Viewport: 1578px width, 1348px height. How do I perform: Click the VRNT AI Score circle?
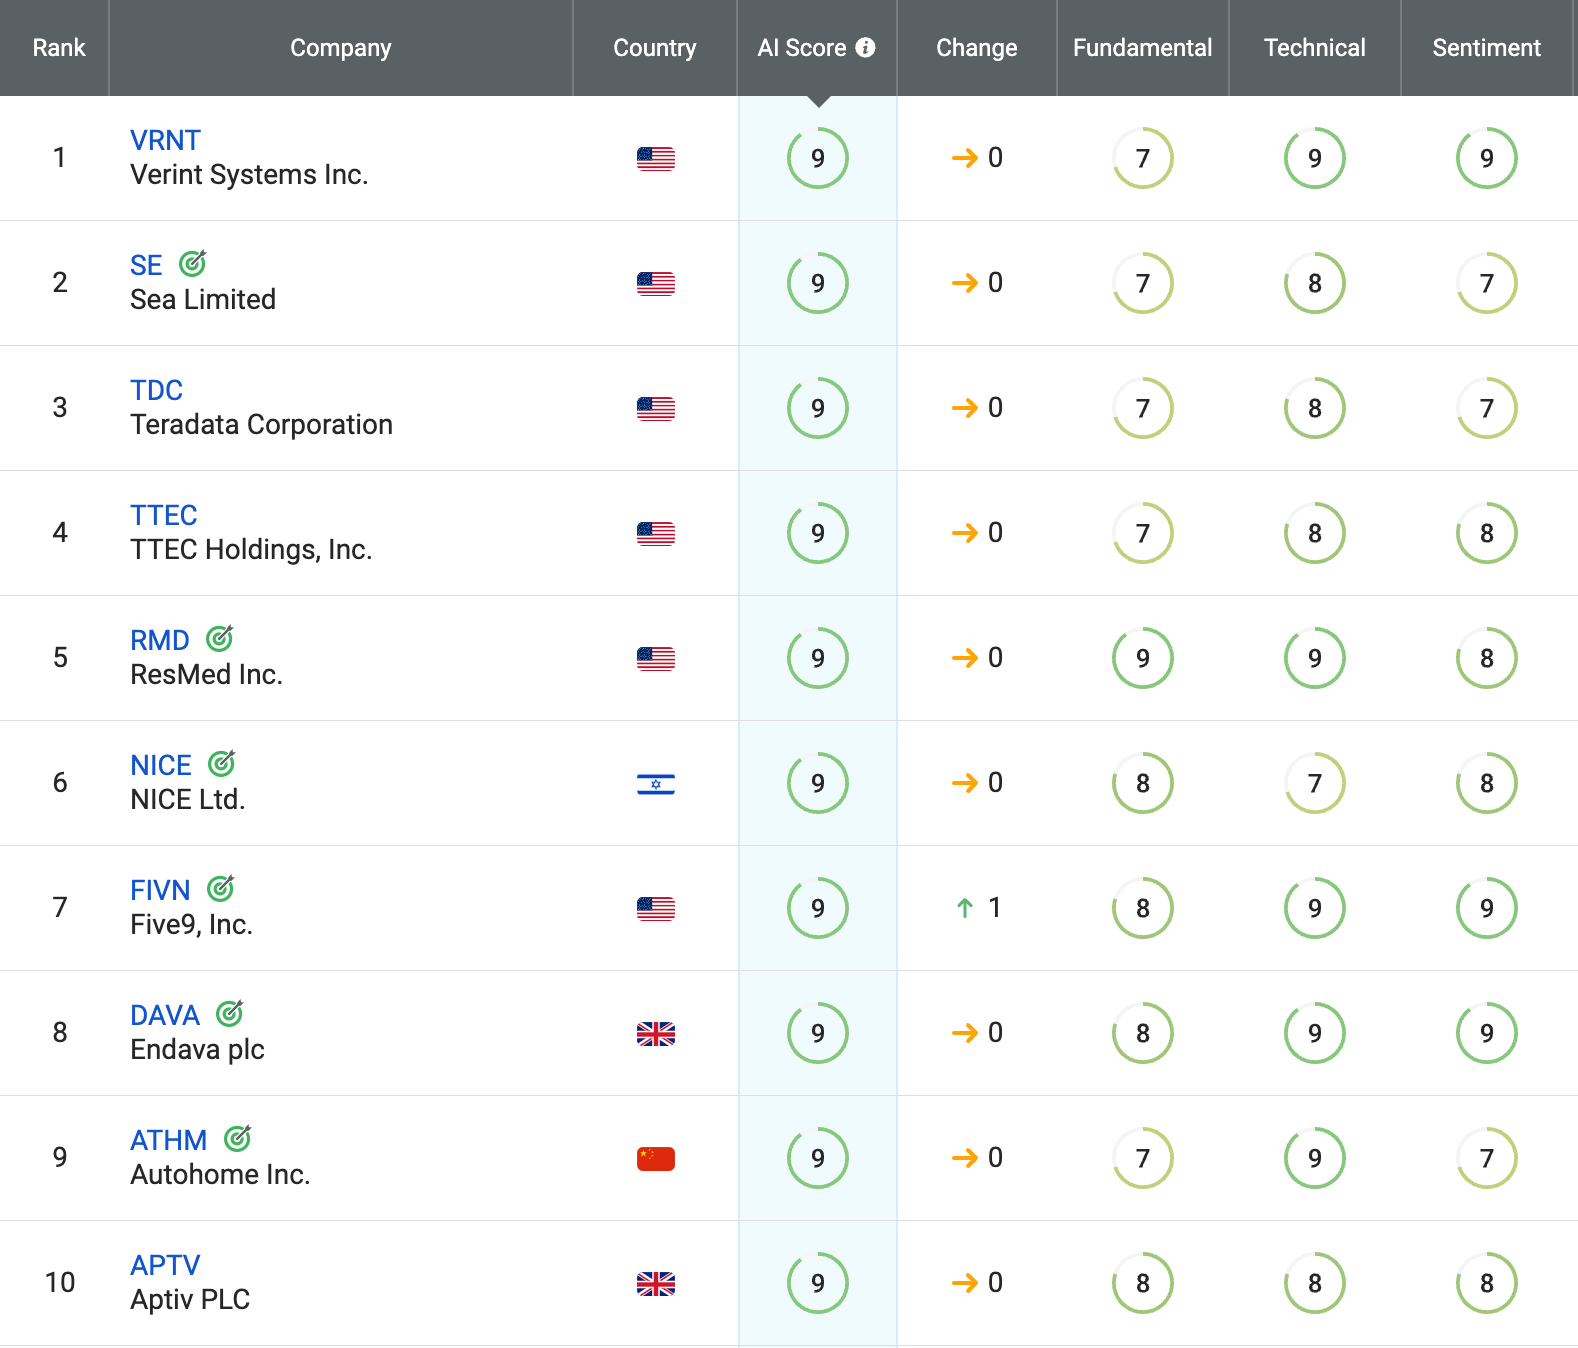[818, 158]
